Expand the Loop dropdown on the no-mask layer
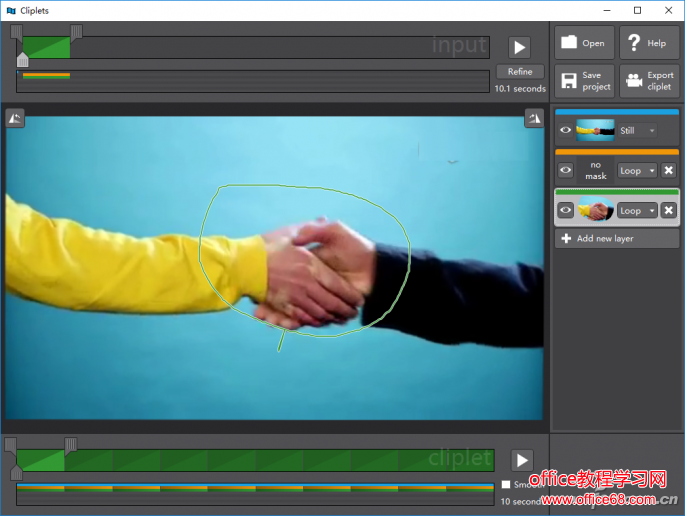Viewport: 685px width, 516px height. click(637, 171)
